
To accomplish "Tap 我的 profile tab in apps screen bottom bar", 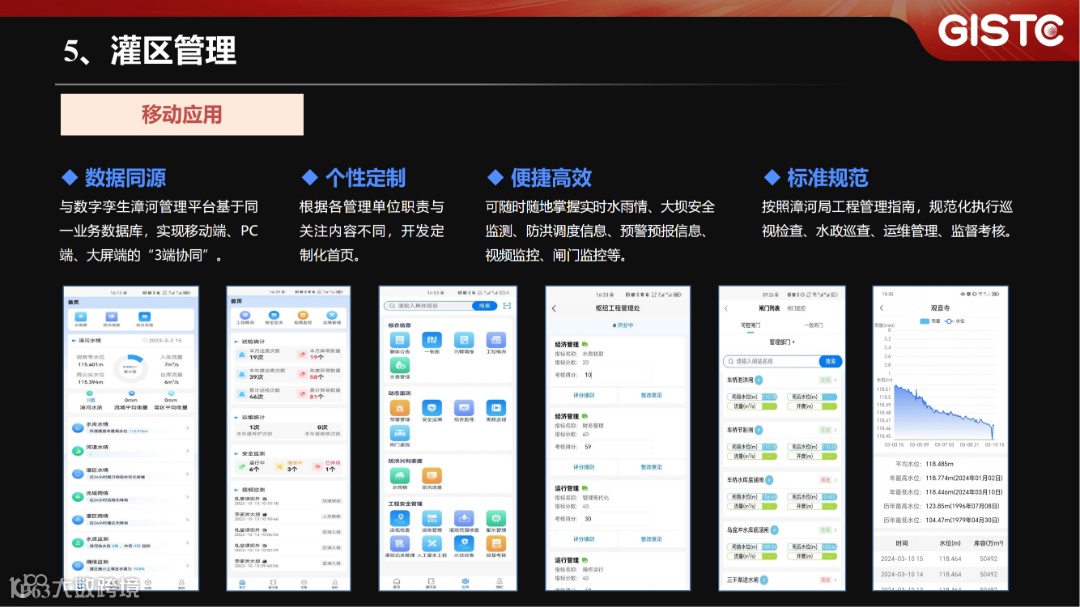I will click(499, 583).
